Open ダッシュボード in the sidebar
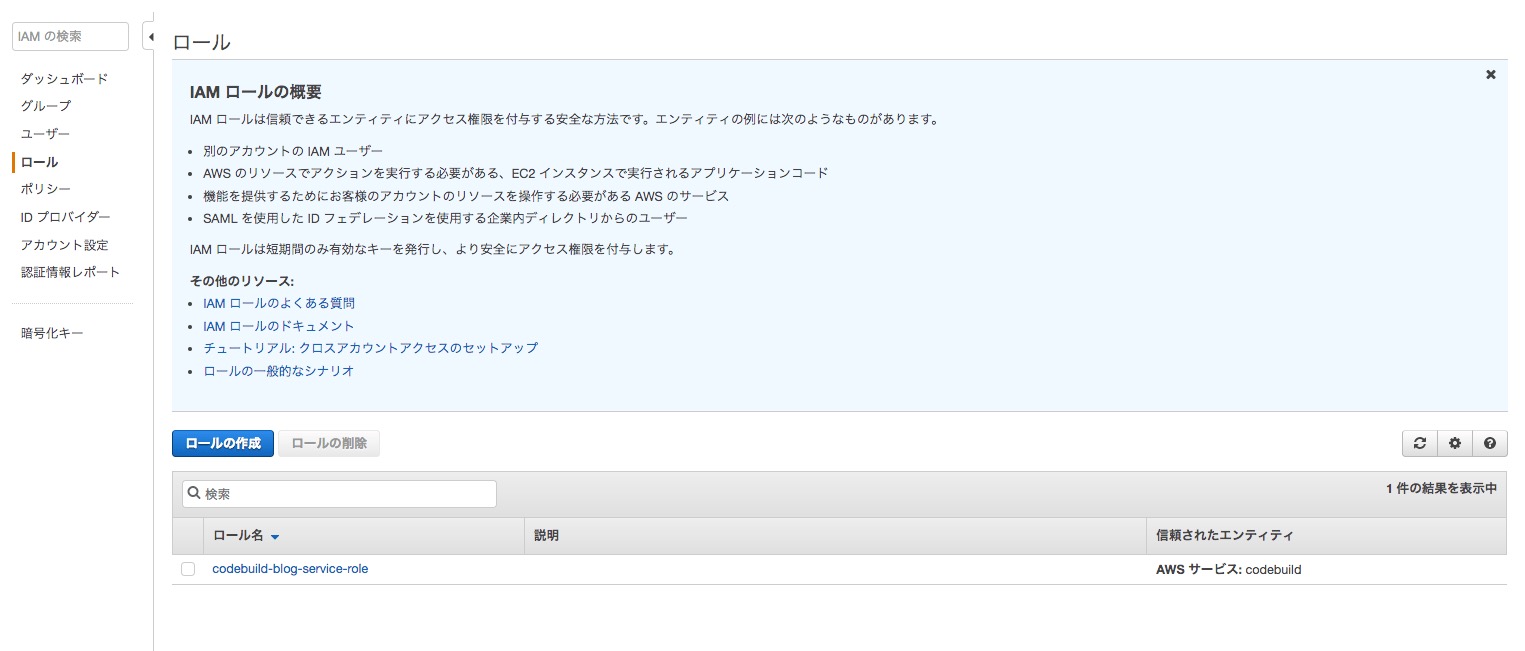The image size is (1525, 651). [64, 79]
